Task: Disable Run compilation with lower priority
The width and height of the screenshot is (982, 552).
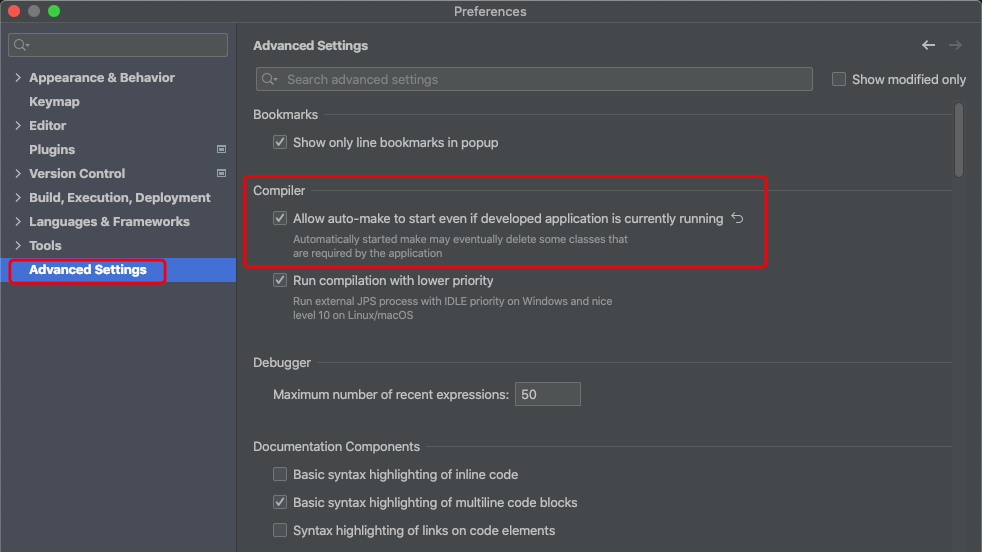Action: (x=280, y=281)
